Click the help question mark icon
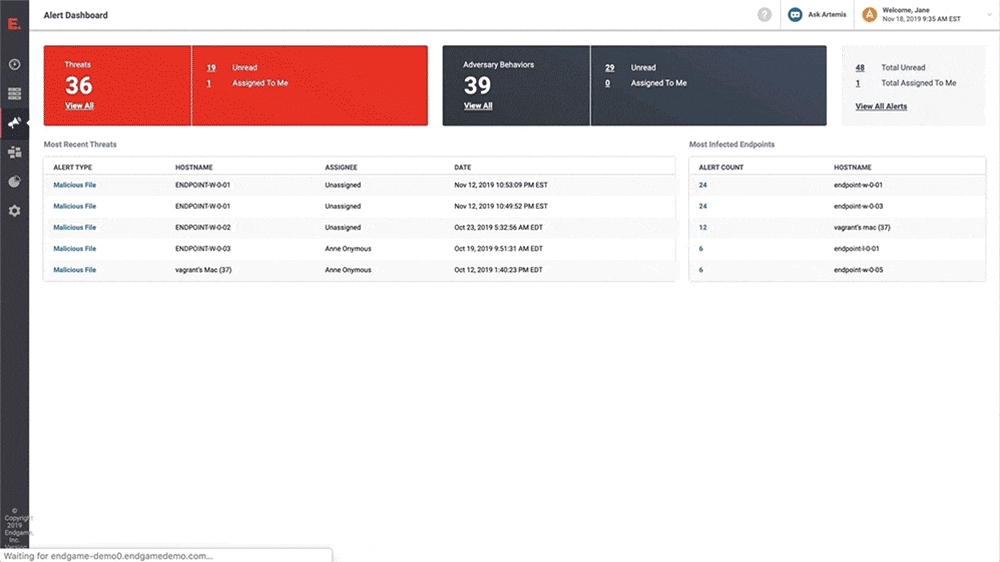 [764, 15]
